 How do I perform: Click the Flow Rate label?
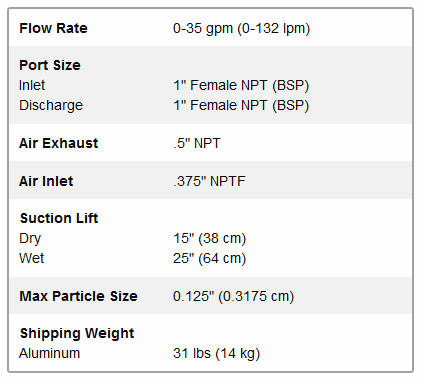pyautogui.click(x=53, y=28)
